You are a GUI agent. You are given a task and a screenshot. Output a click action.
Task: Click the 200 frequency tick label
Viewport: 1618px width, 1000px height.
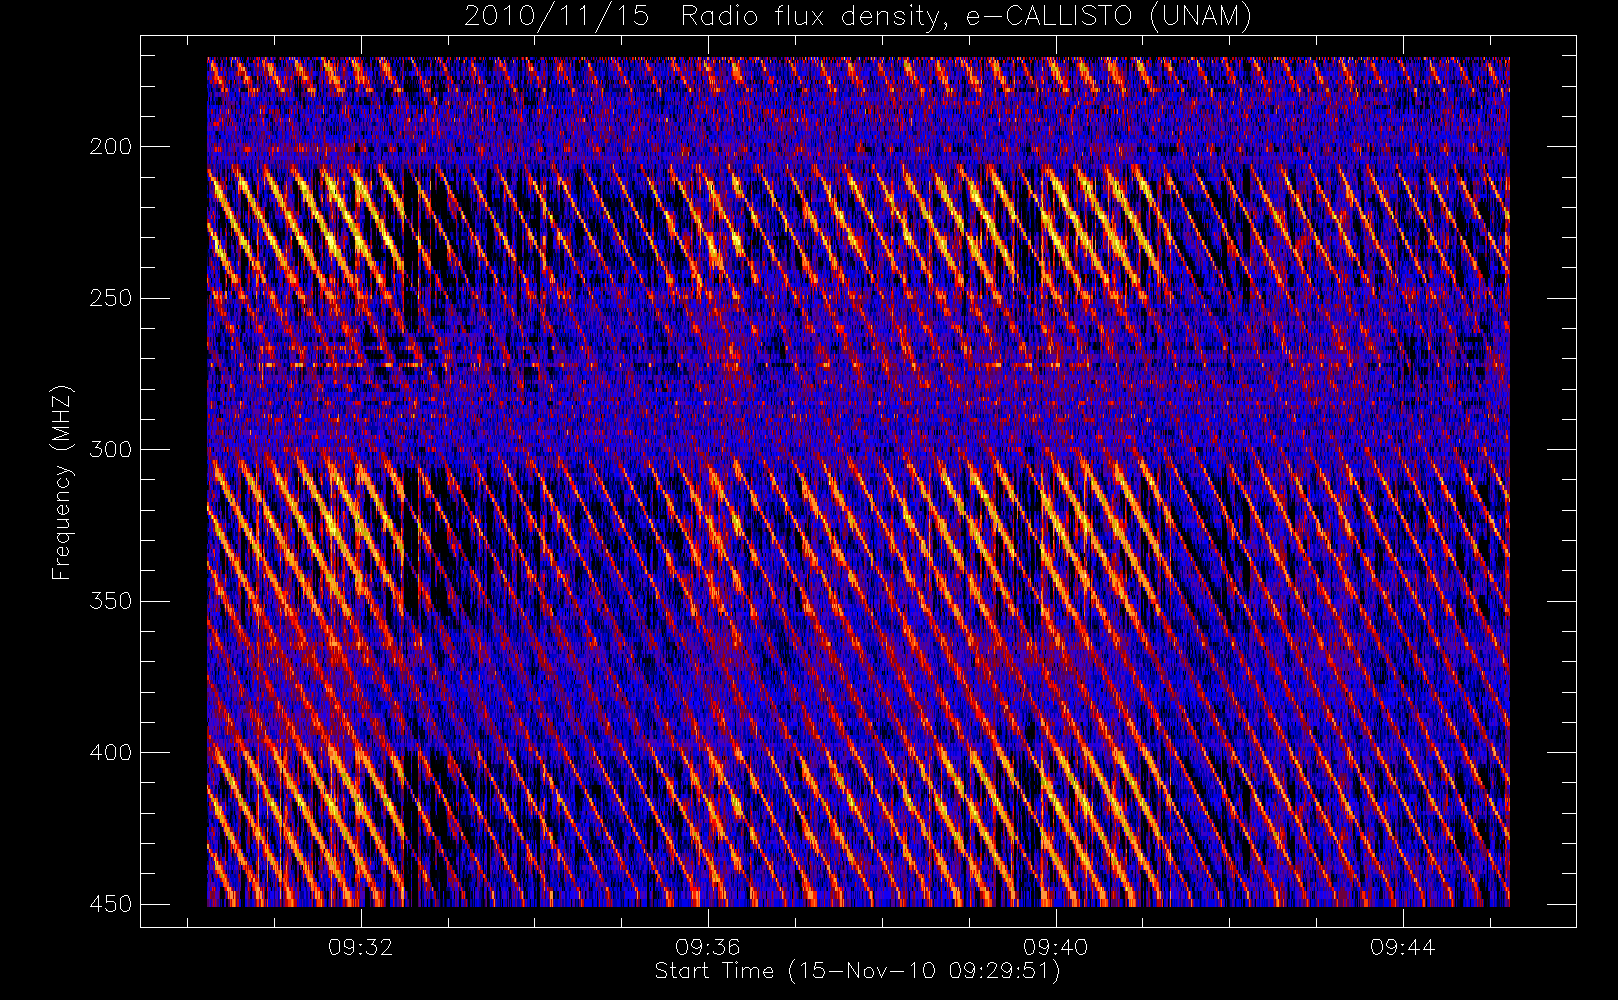pyautogui.click(x=109, y=147)
